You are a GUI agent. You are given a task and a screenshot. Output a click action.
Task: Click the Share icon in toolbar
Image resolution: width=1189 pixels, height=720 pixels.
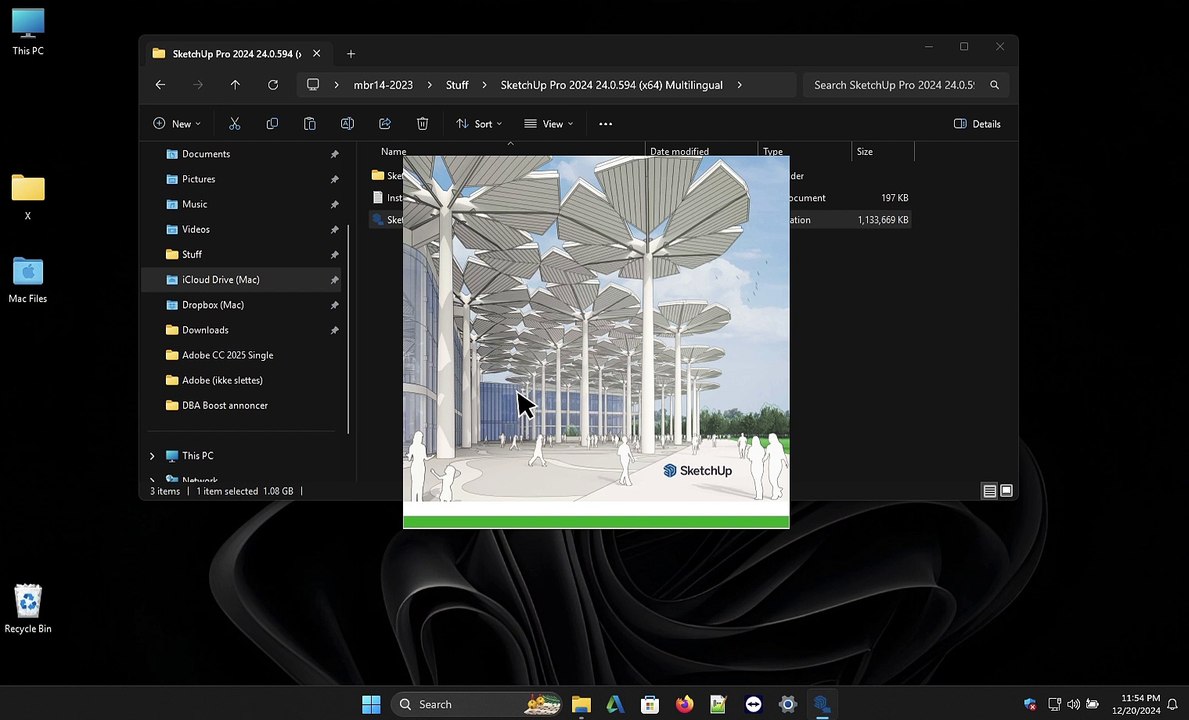click(385, 124)
